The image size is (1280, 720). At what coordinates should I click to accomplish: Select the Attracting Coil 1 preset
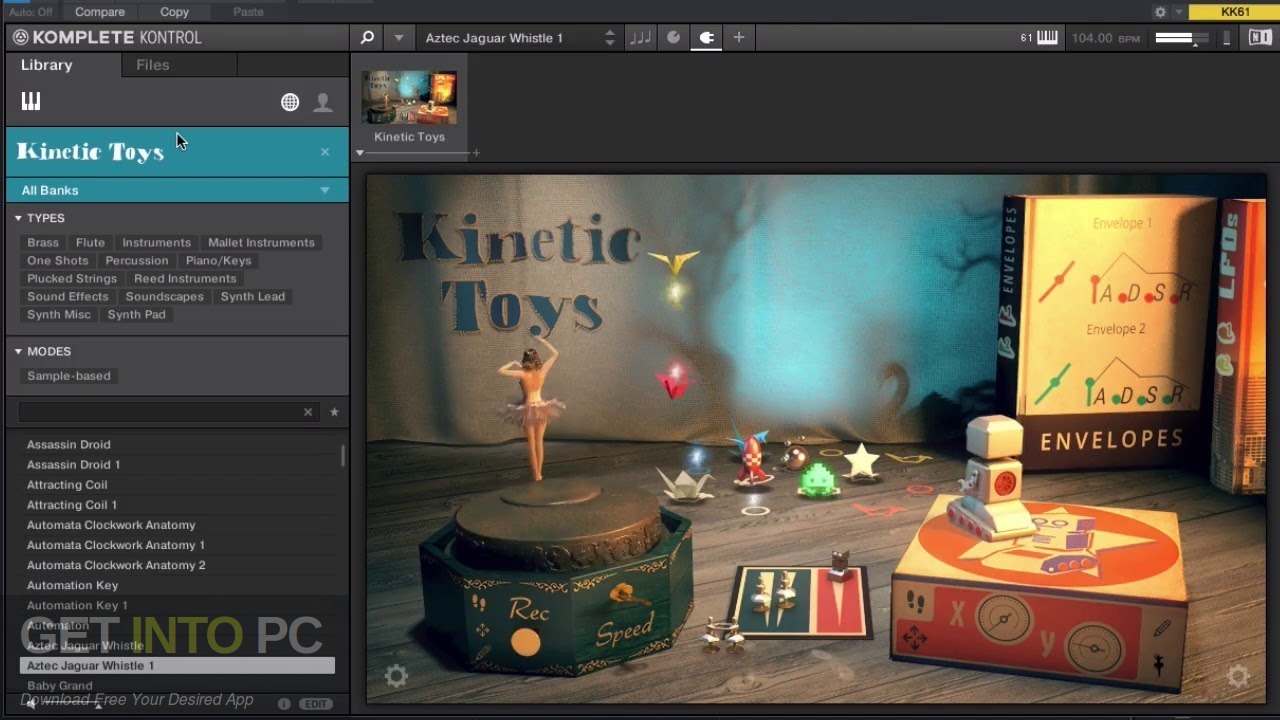(178, 504)
